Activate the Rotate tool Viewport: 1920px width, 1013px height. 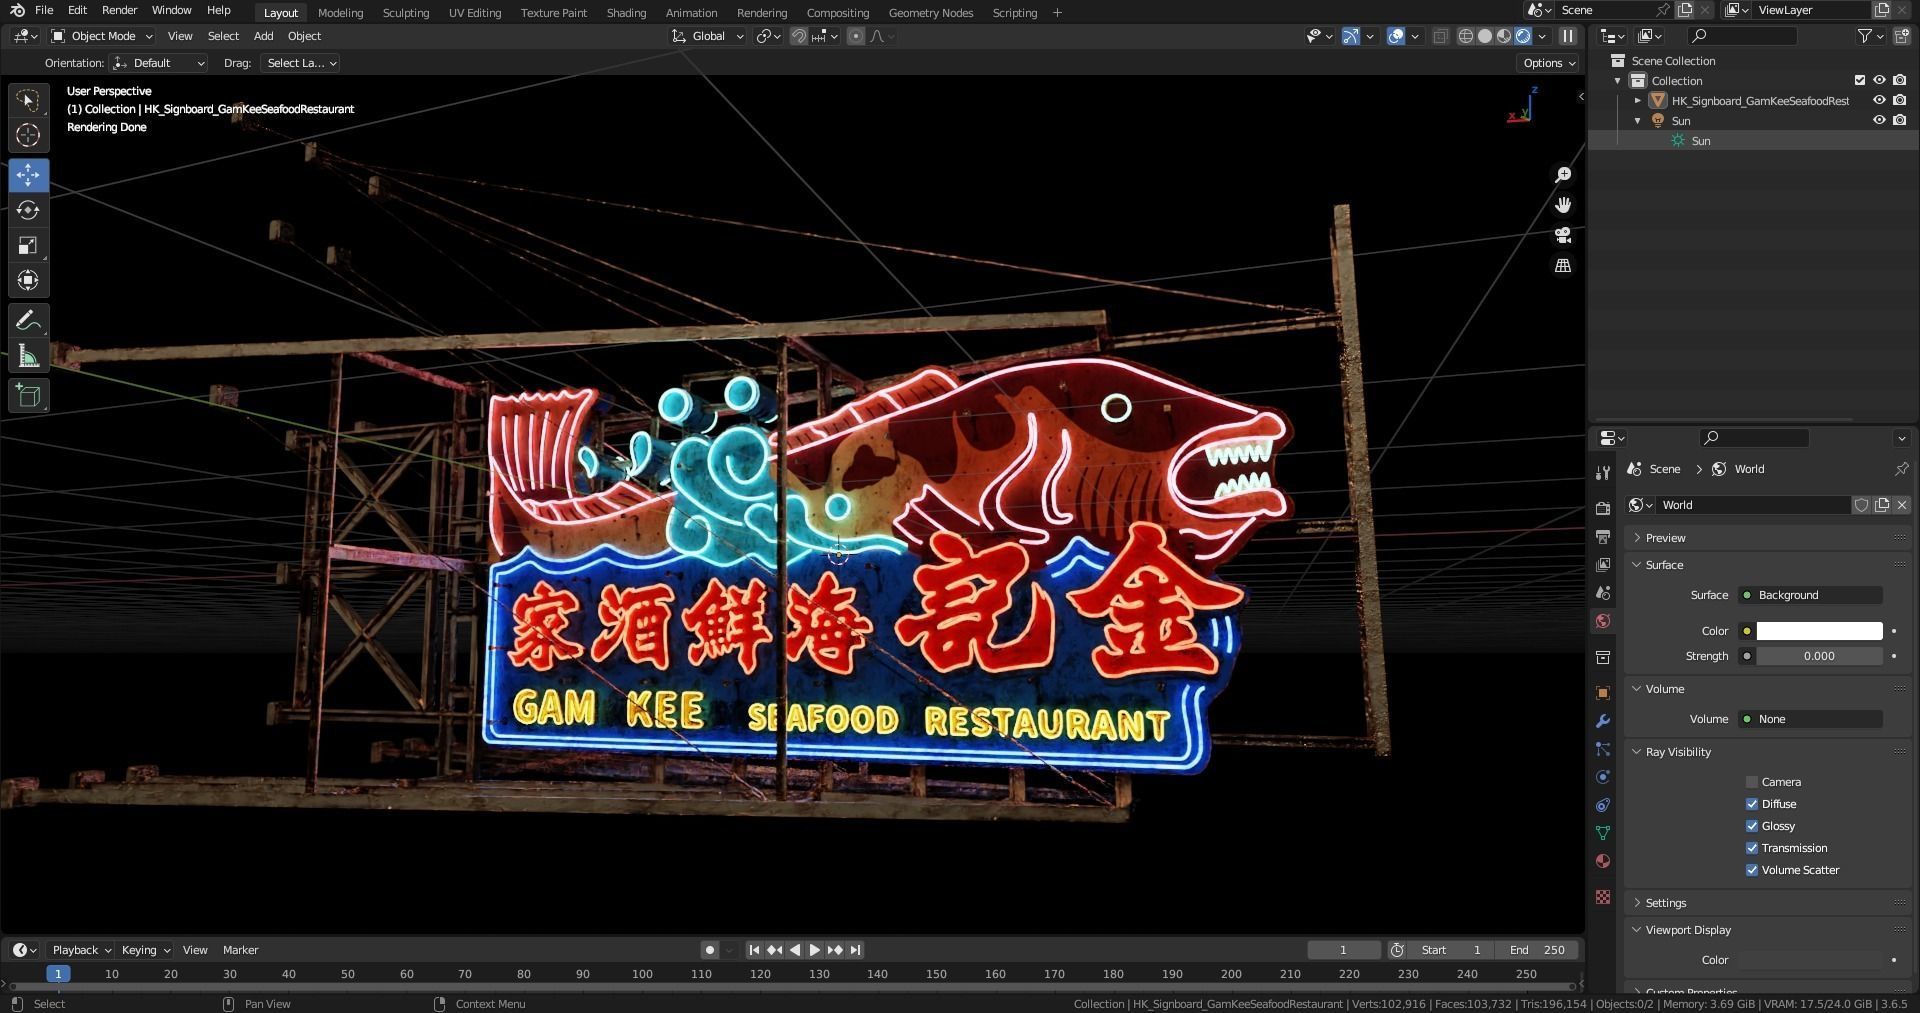(28, 210)
